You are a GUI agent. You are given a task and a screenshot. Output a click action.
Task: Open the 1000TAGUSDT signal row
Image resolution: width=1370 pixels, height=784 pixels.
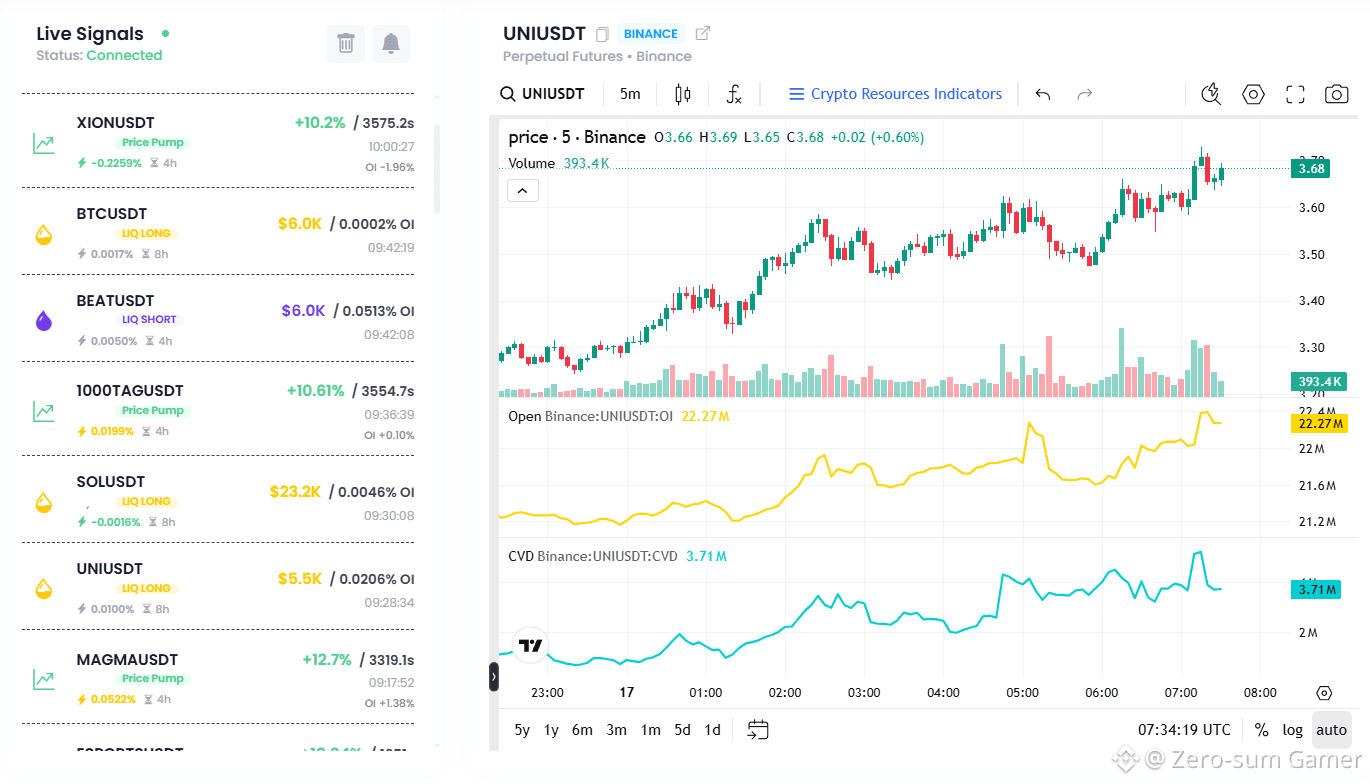pyautogui.click(x=218, y=410)
